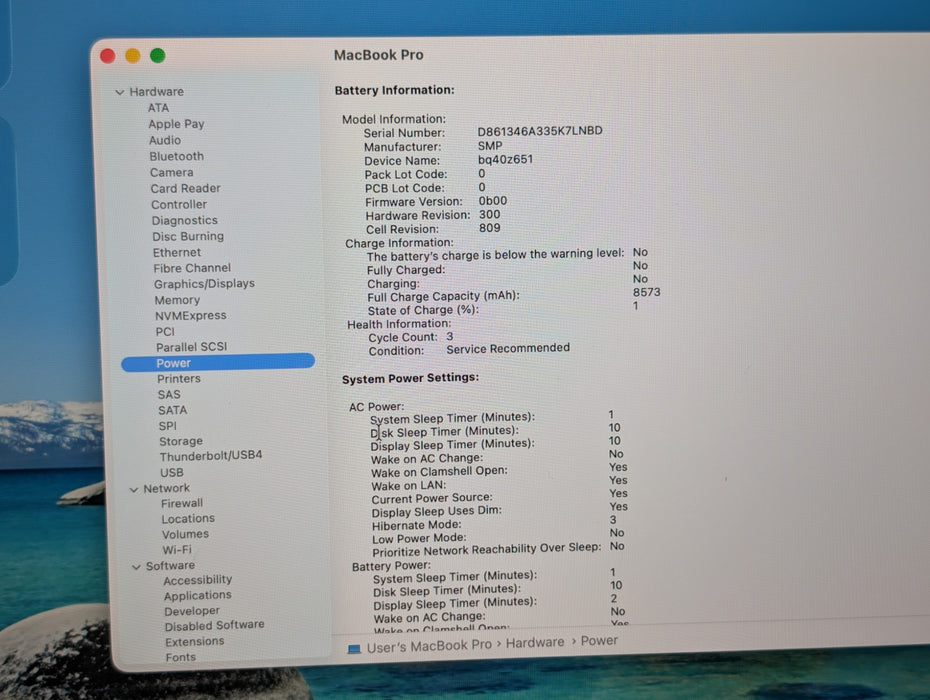Open SATA in the sidebar

(x=173, y=411)
